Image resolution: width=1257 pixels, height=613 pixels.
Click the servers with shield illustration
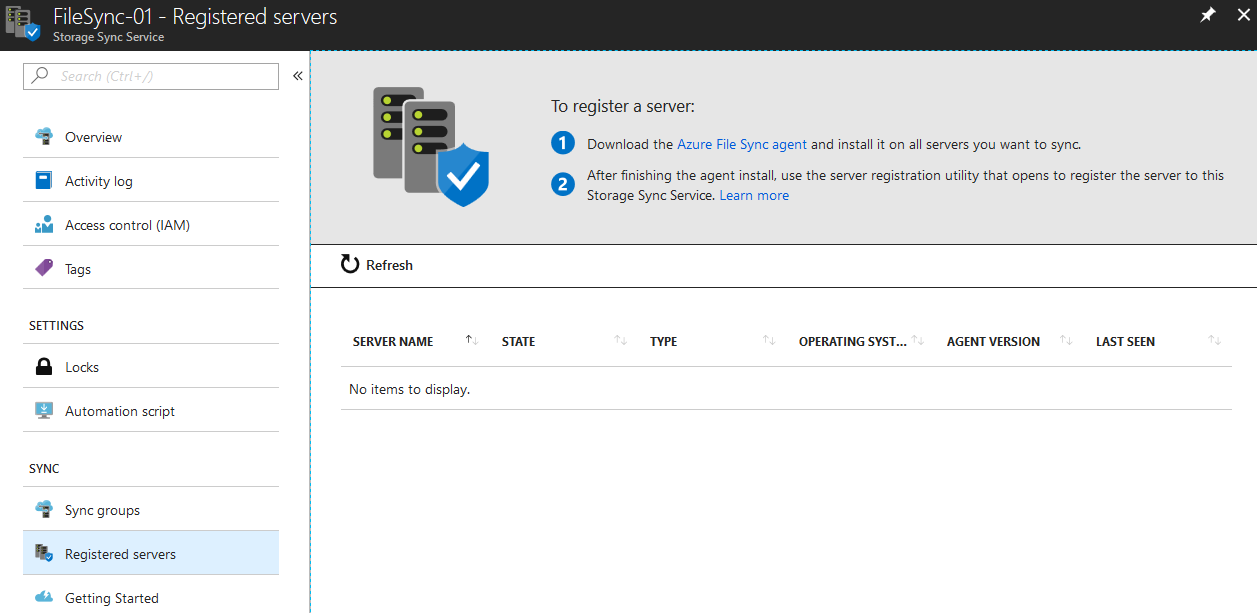click(x=431, y=146)
